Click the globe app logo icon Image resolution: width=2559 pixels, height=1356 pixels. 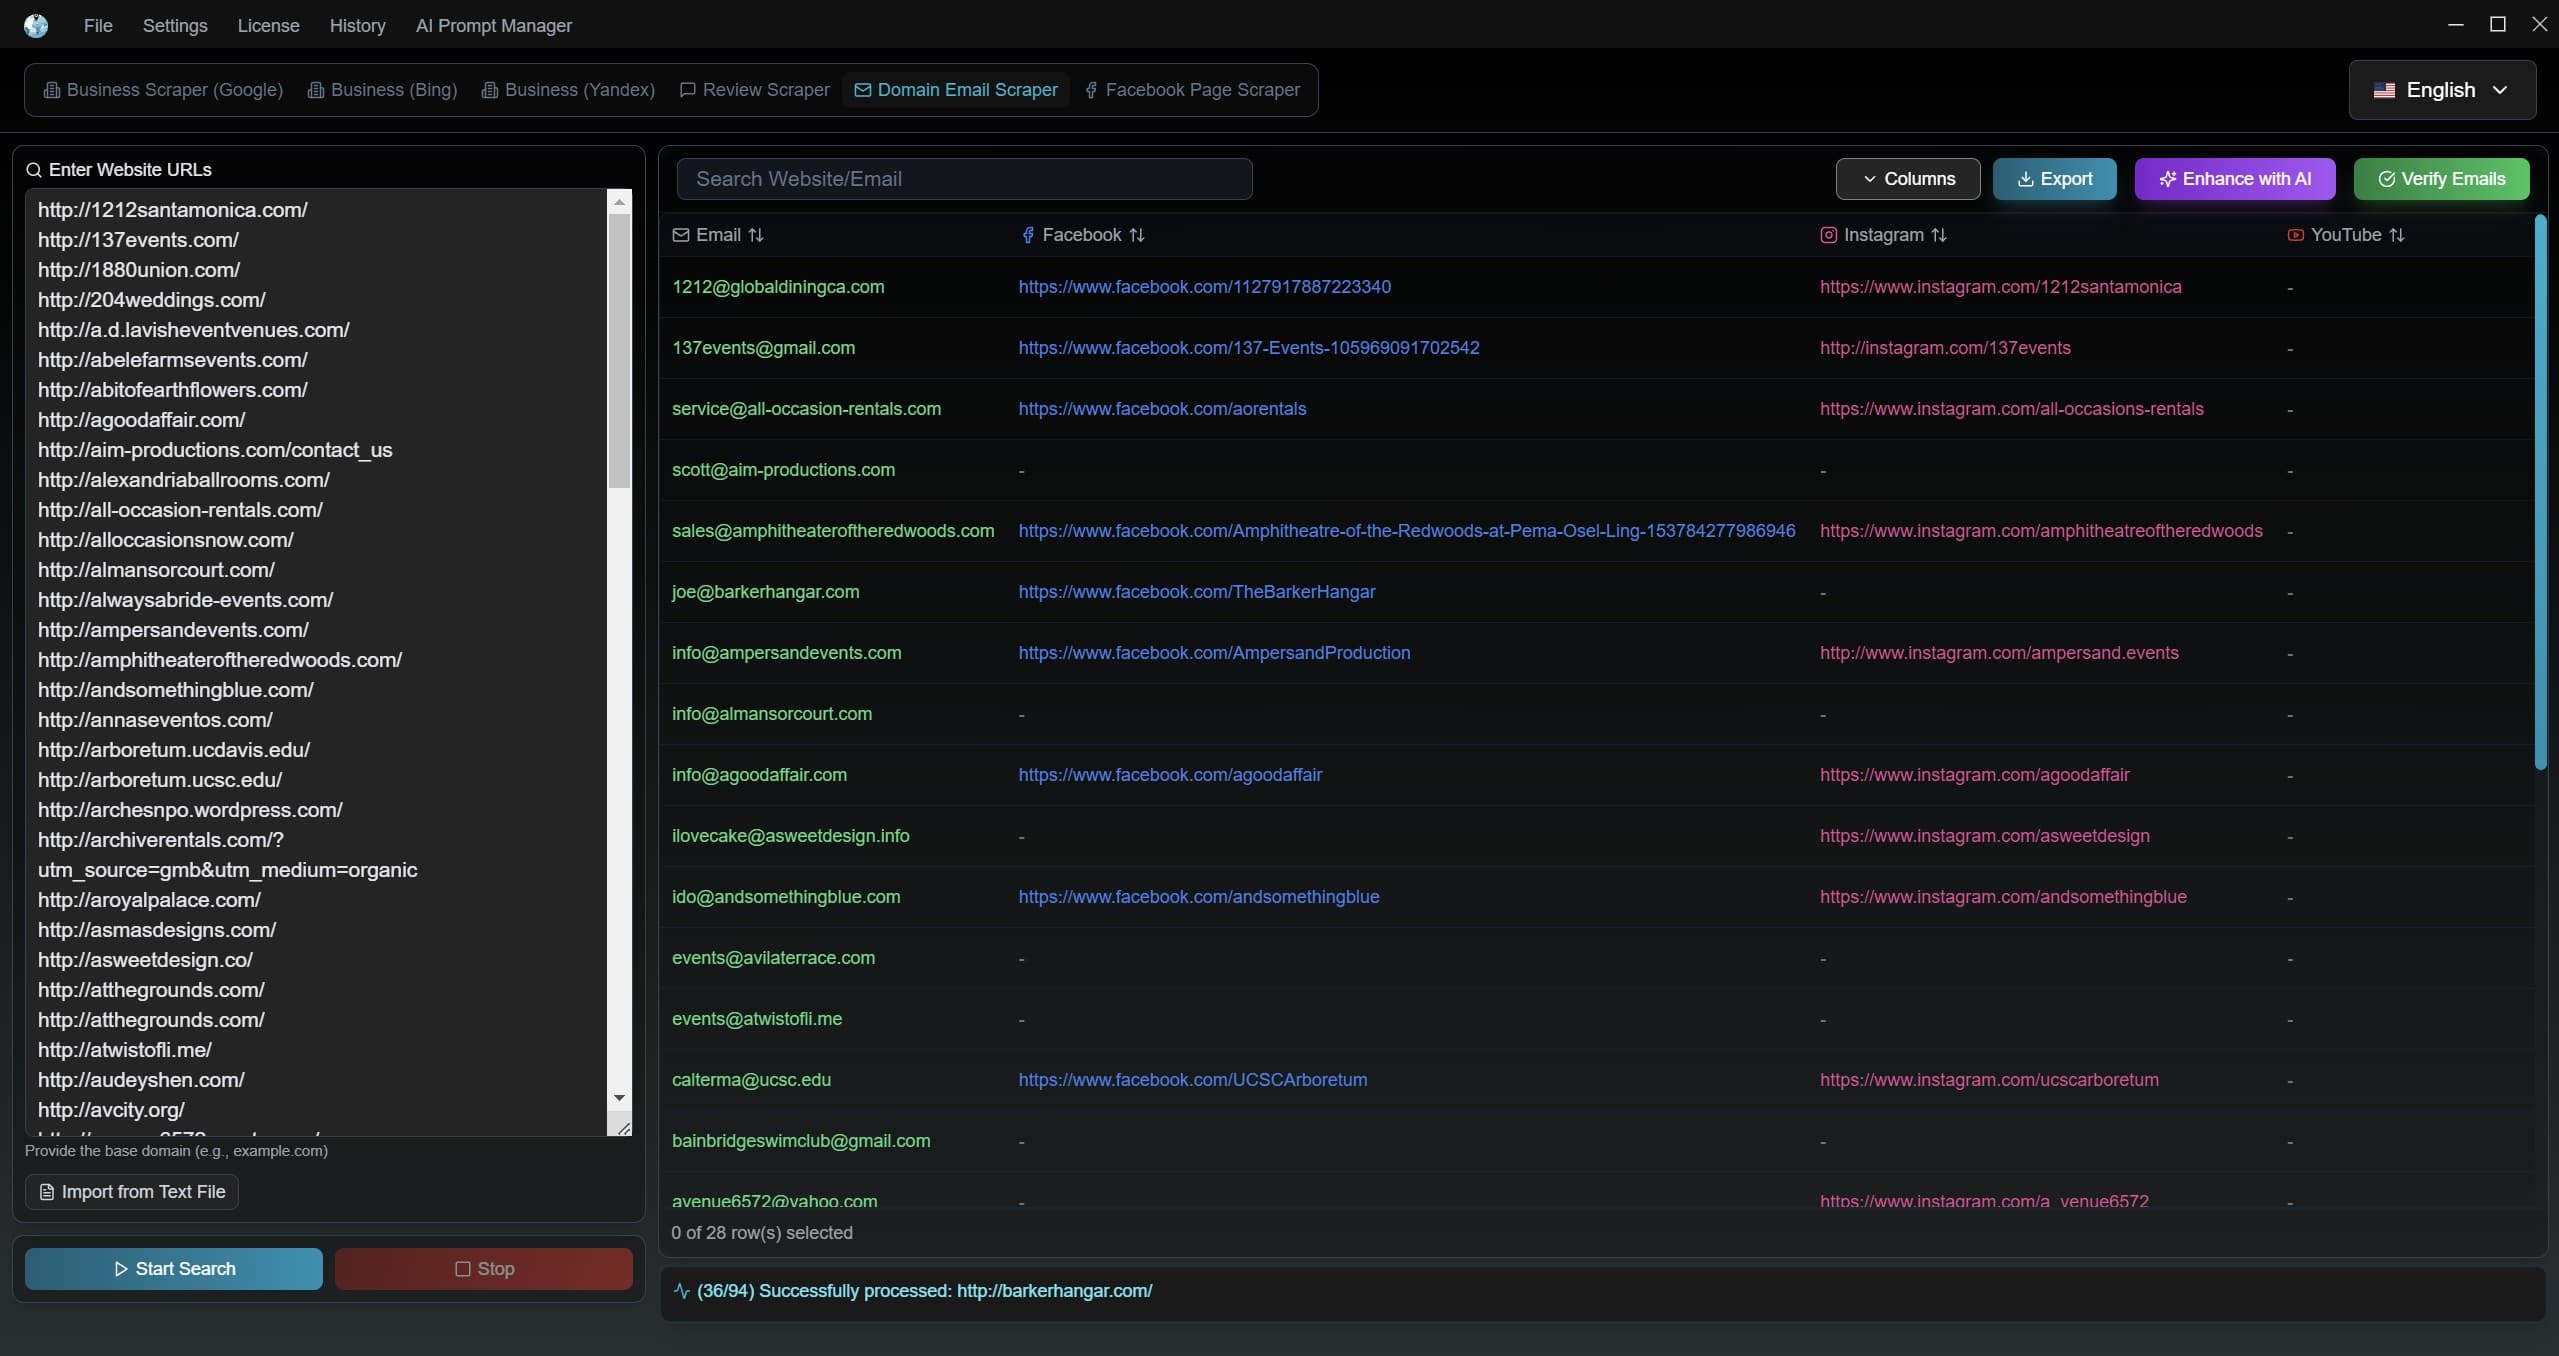tap(36, 25)
